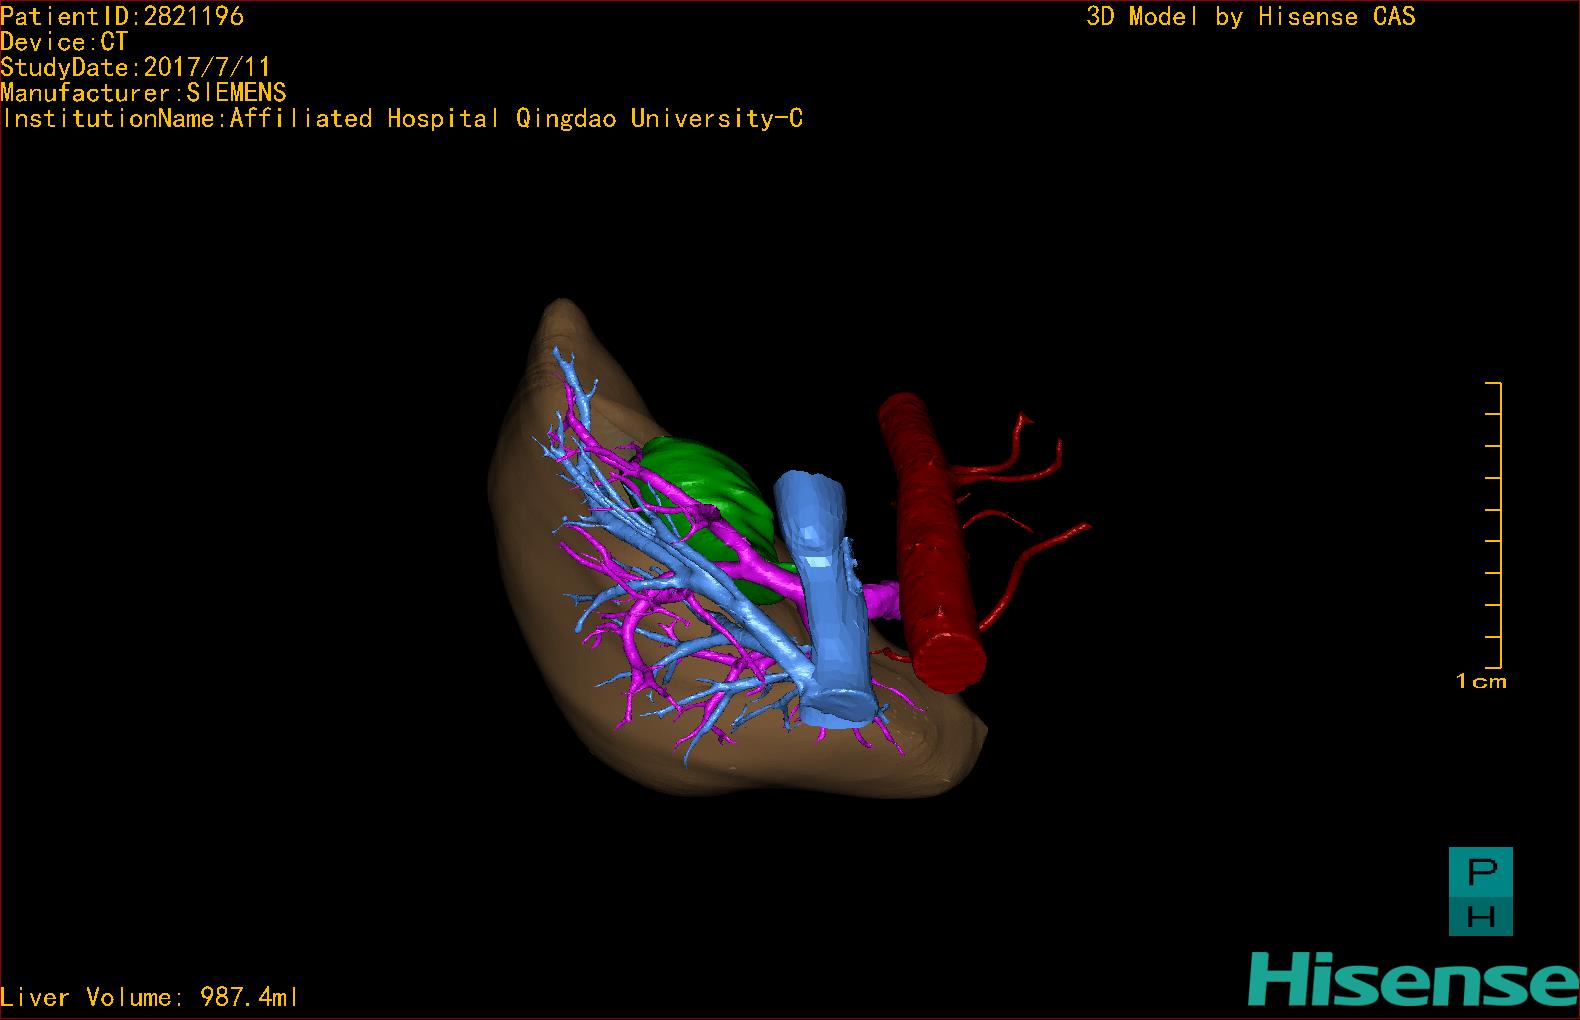Click the 3D Model by Hisense CAS title

pos(1250,16)
